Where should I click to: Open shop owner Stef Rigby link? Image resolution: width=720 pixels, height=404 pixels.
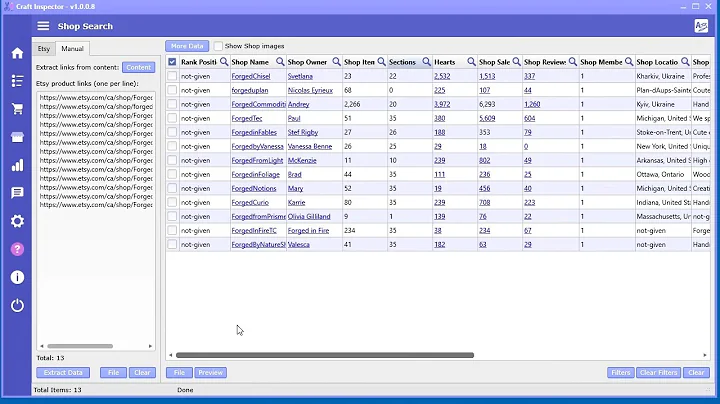(x=303, y=132)
